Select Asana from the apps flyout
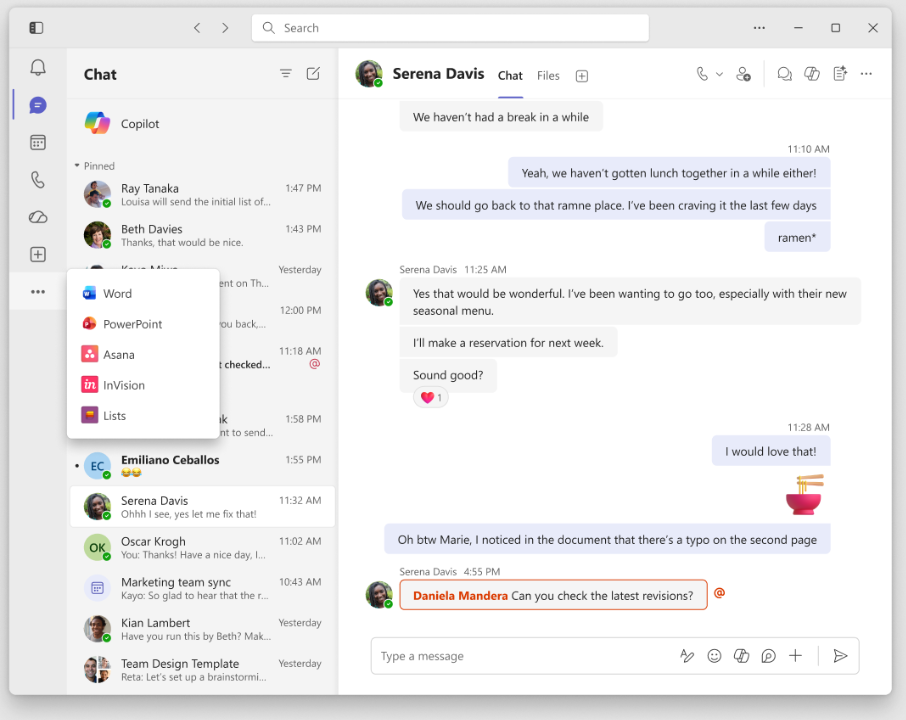 coord(118,355)
